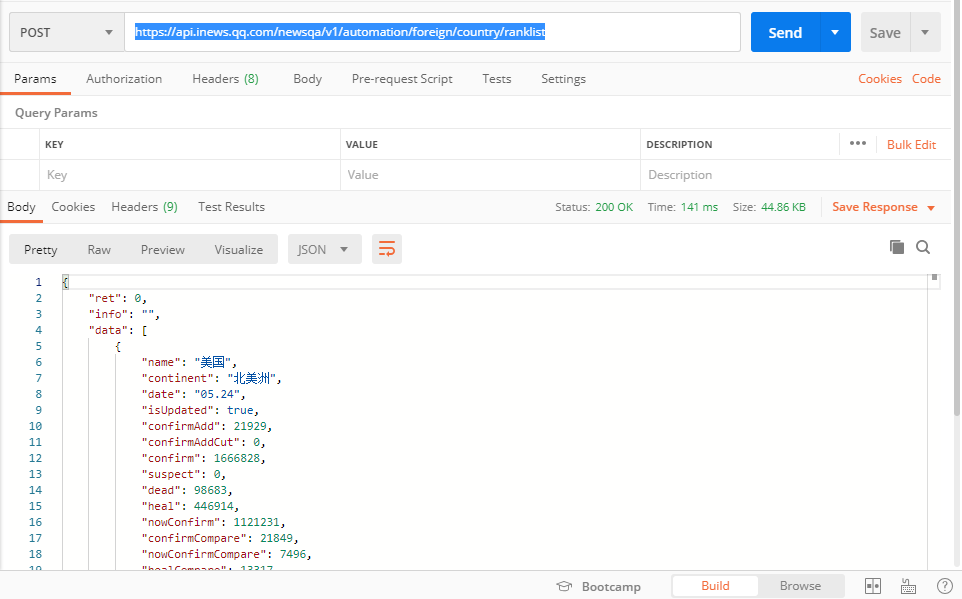Click the "name" line
The height and width of the screenshot is (599, 962).
[189, 362]
